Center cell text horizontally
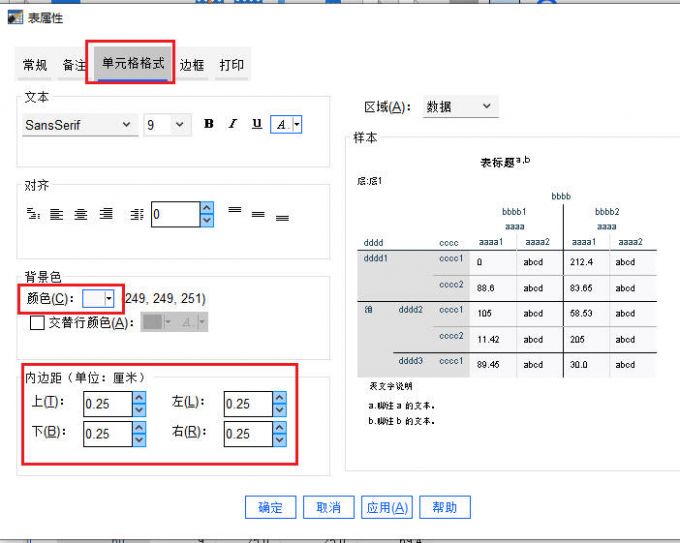Screen dimensions: 680x543 click(81, 214)
